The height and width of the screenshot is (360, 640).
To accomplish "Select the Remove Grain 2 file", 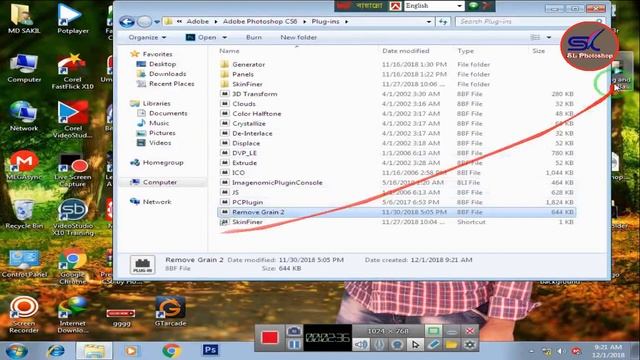I will [x=397, y=212].
